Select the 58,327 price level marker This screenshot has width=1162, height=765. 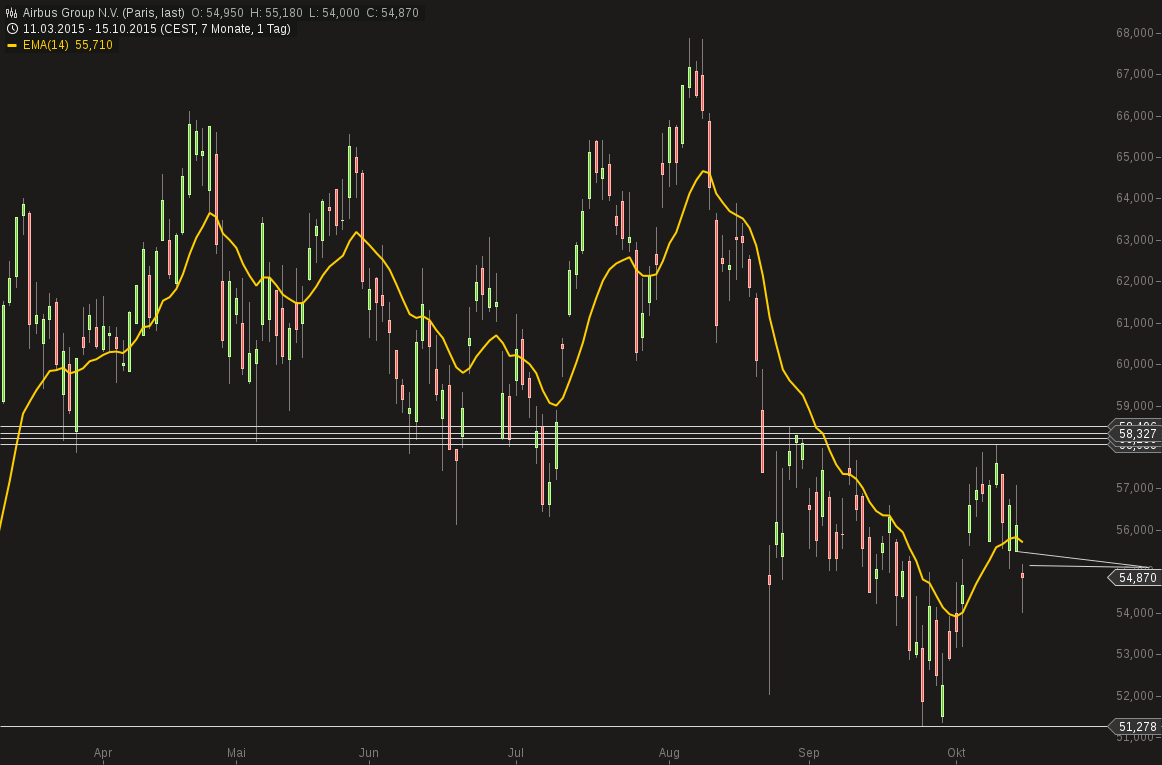[1135, 434]
